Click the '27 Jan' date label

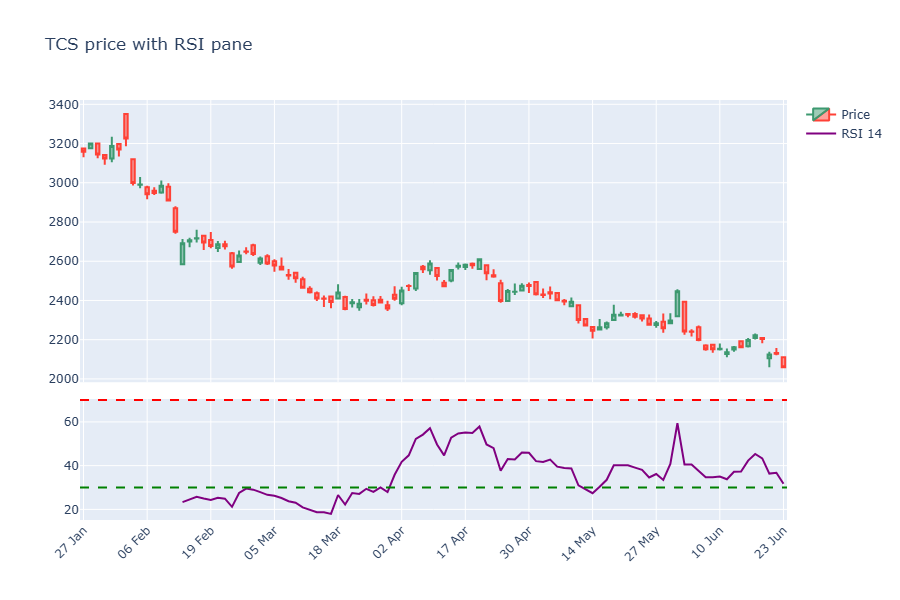point(71,543)
